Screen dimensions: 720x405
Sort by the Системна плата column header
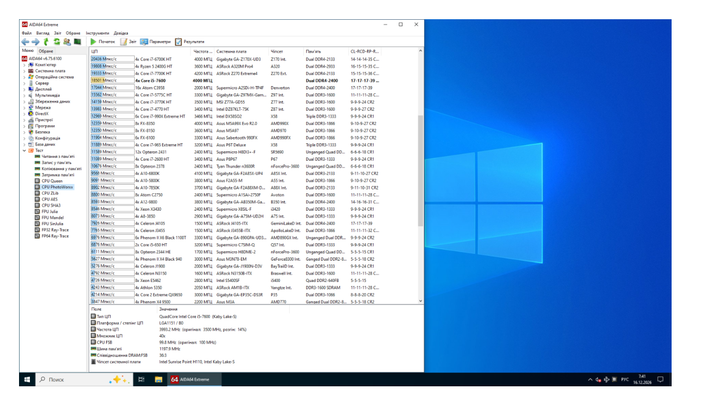242,51
